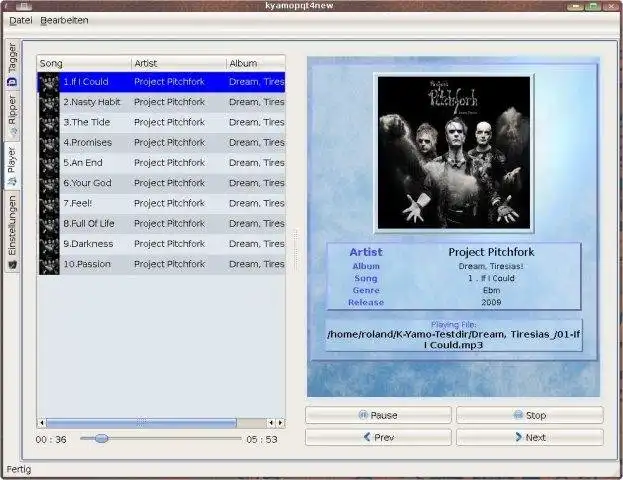Click the large Project Pitchfork album cover
The height and width of the screenshot is (480, 623).
(454, 153)
